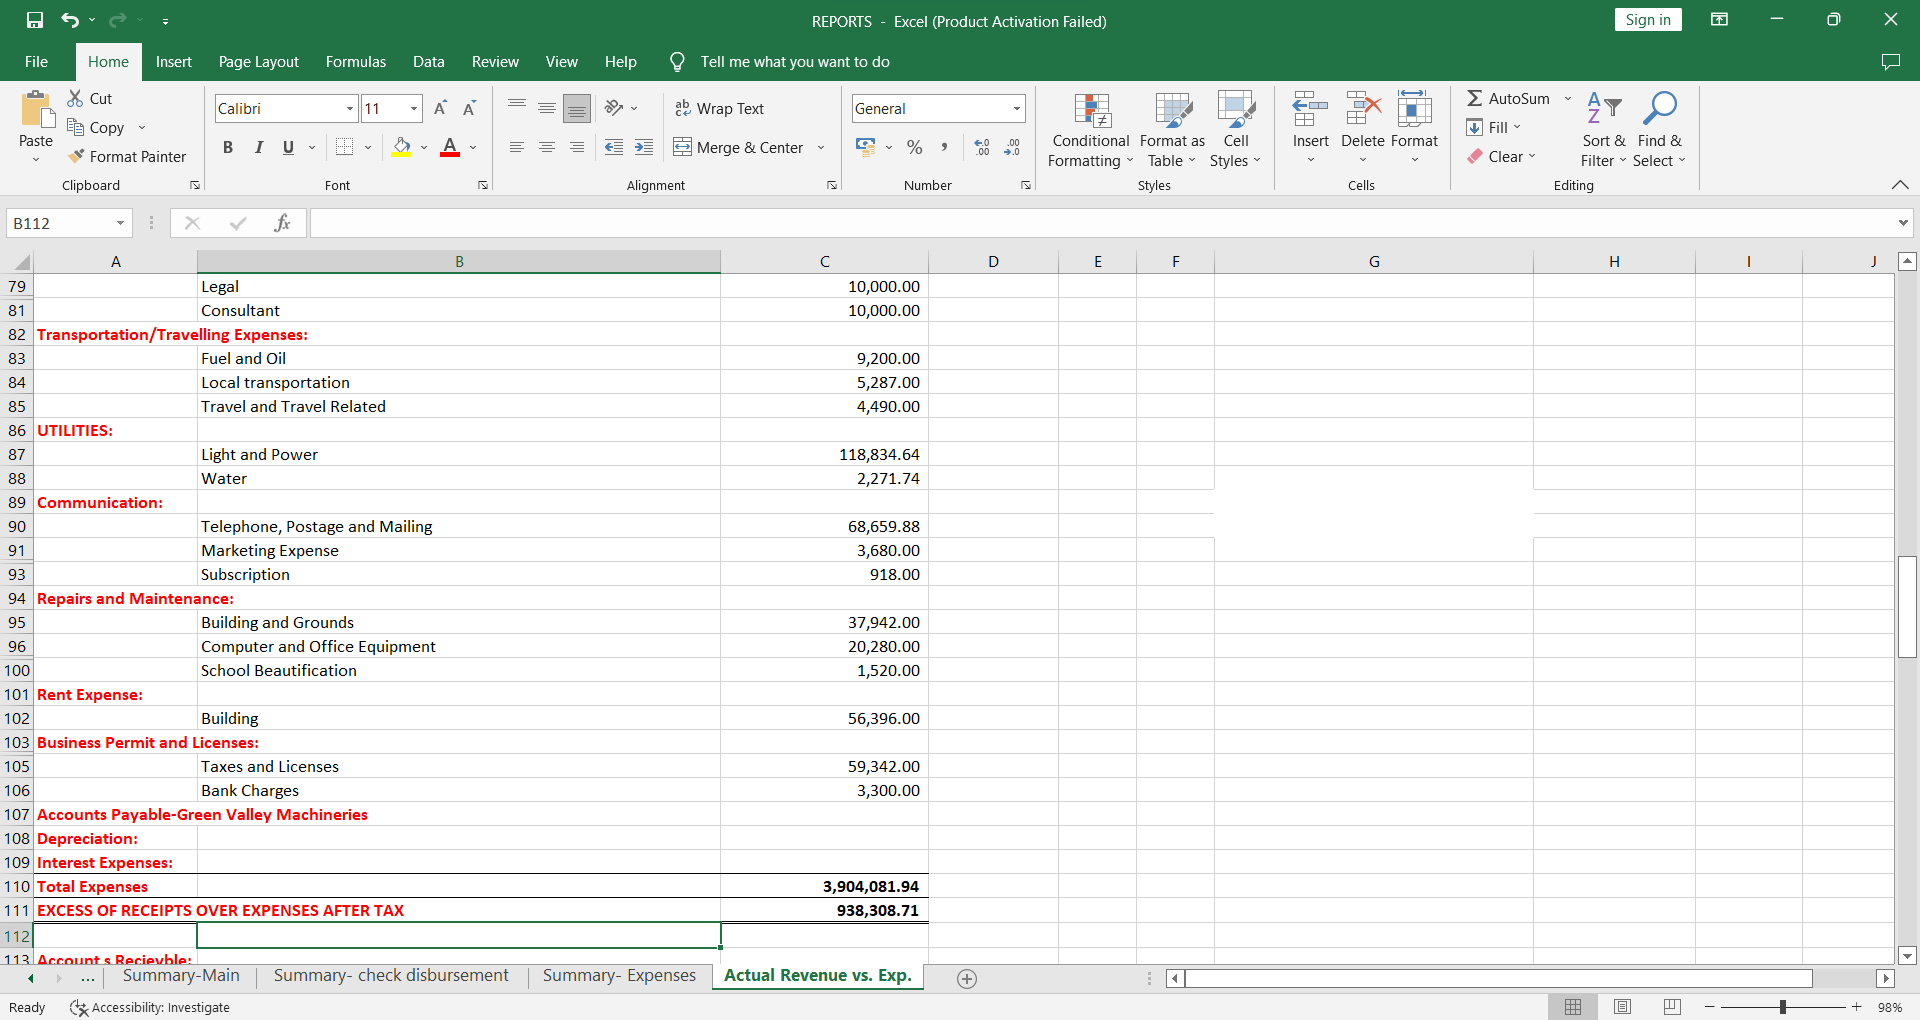Image resolution: width=1920 pixels, height=1020 pixels.
Task: Apply Percent Style format
Action: 914,147
